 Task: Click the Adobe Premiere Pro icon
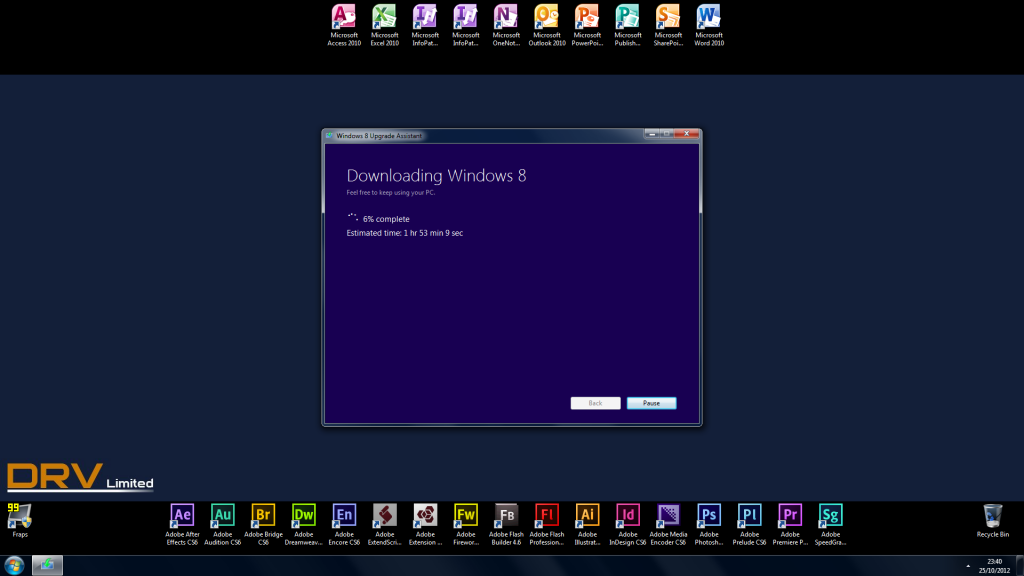pos(790,515)
